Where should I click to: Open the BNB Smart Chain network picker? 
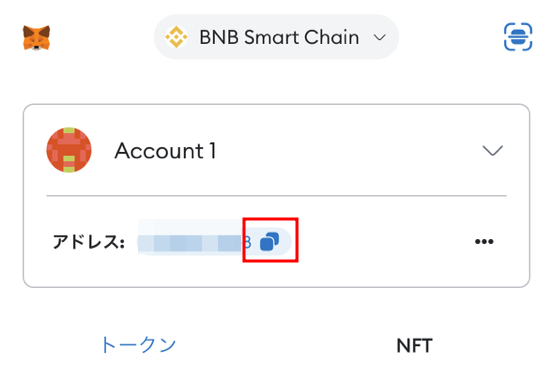point(276,37)
